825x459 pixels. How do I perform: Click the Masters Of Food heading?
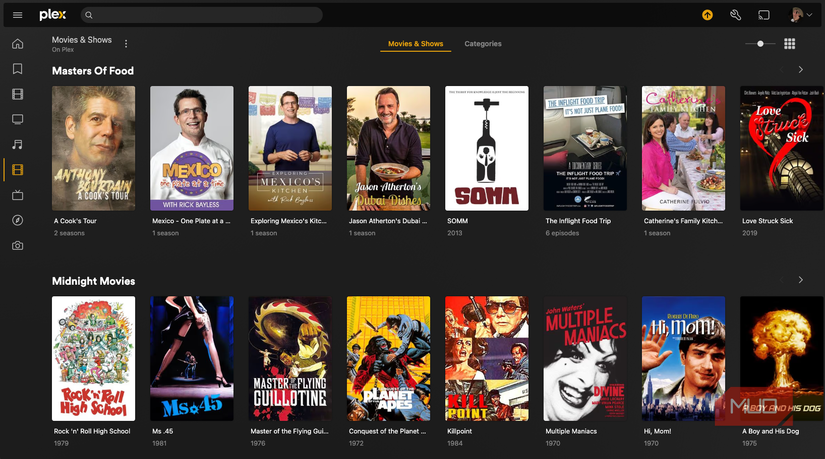click(93, 71)
